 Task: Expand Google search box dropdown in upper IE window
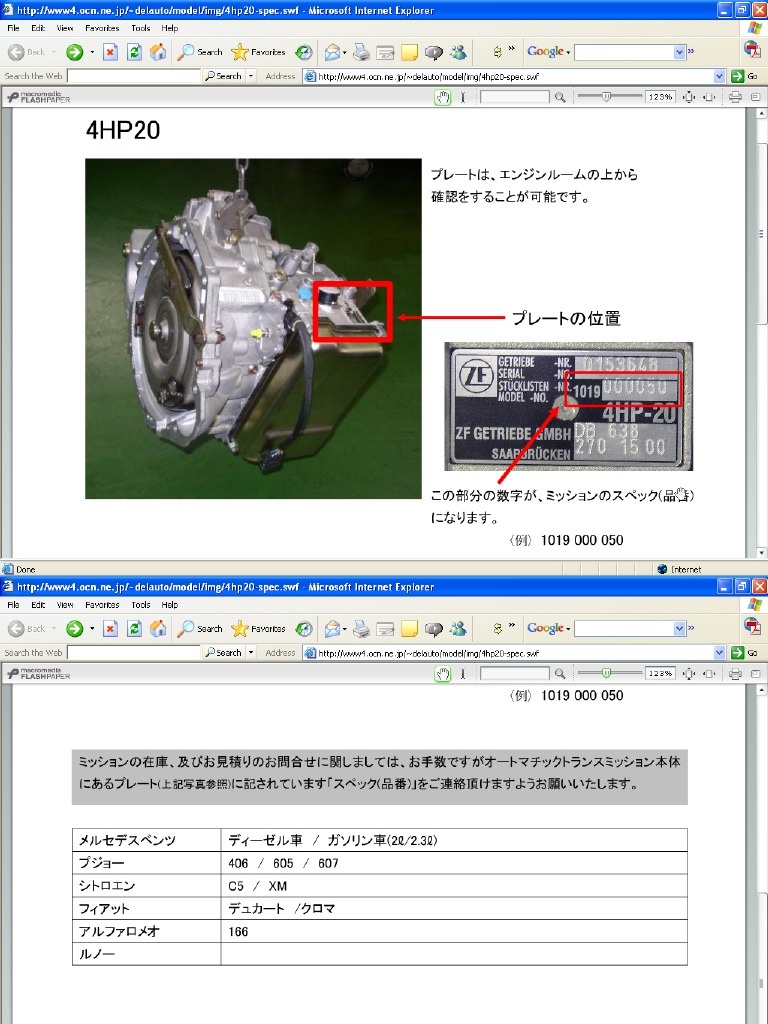click(679, 52)
